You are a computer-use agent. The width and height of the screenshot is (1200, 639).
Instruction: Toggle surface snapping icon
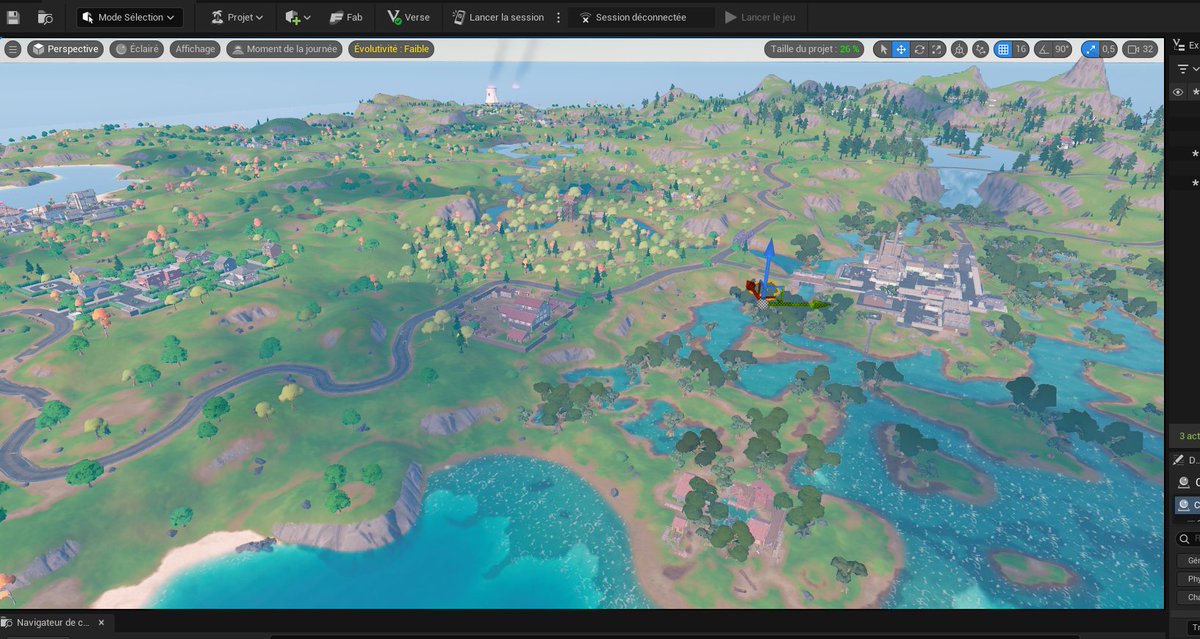(x=981, y=49)
